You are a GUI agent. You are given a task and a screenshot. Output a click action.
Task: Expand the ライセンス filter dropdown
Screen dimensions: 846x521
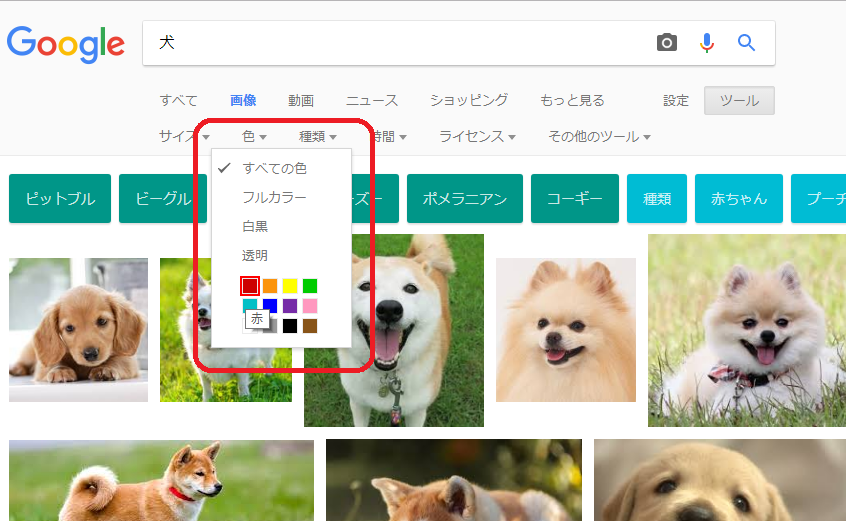click(x=477, y=136)
